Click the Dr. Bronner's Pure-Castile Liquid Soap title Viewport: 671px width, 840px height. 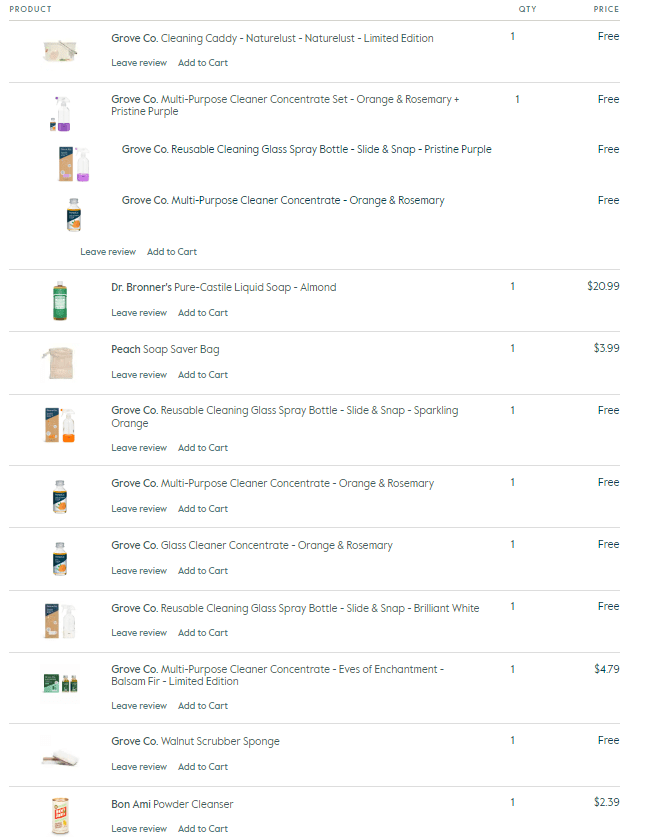[x=223, y=287]
